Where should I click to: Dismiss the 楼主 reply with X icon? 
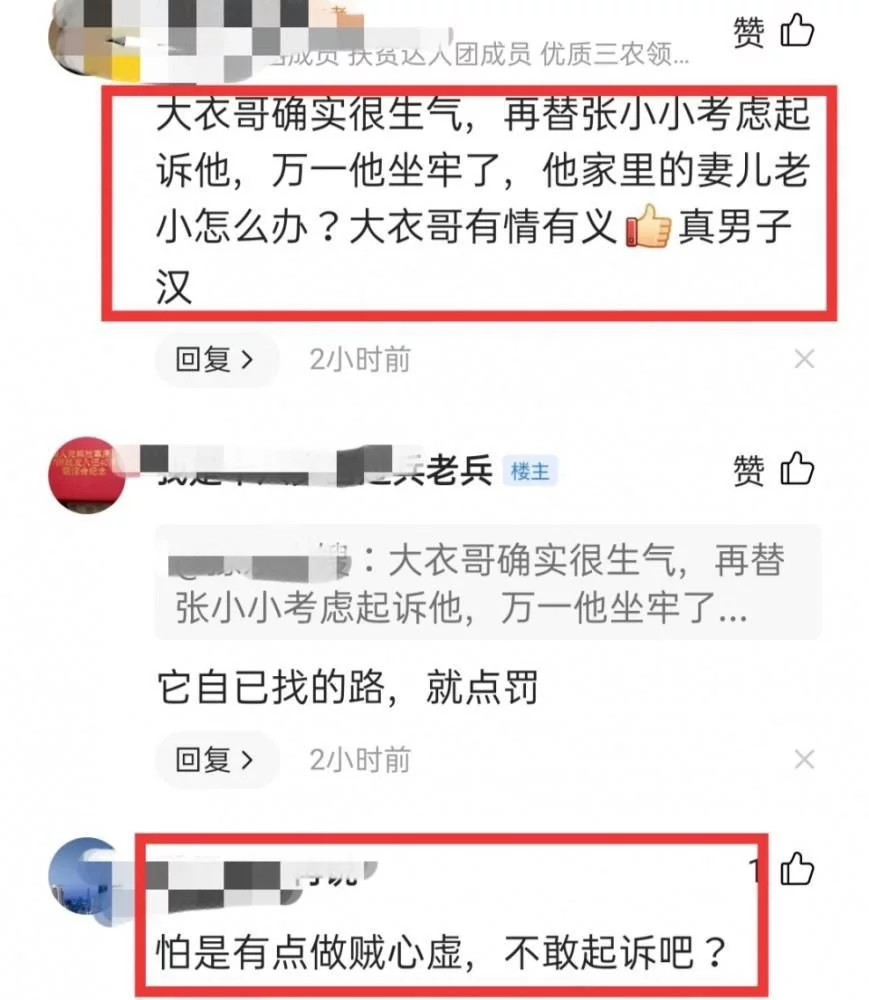[804, 760]
